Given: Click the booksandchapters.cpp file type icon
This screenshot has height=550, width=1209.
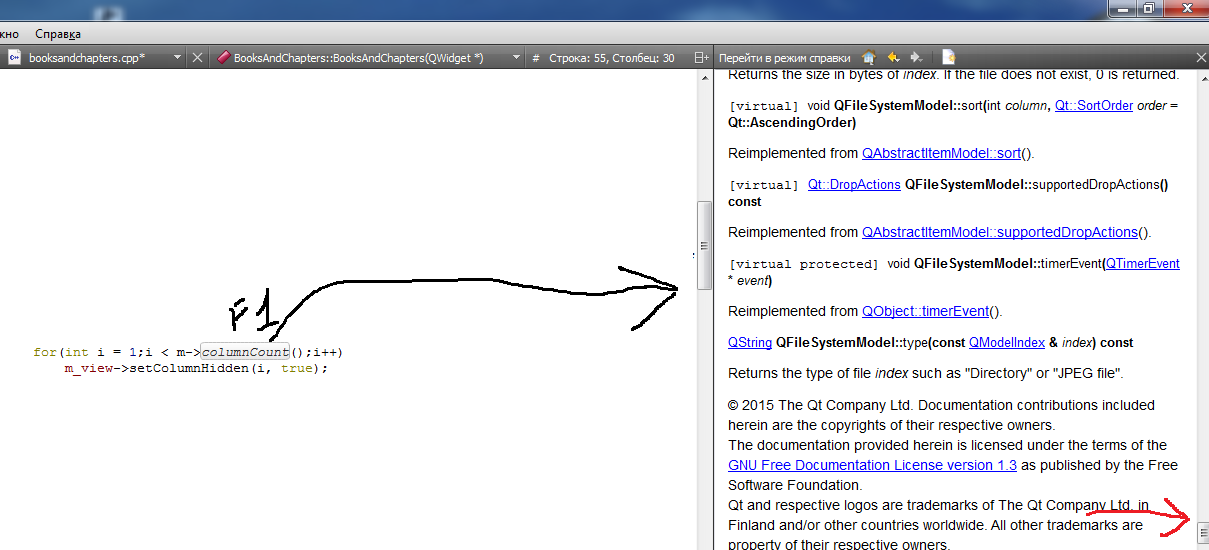Looking at the screenshot, I should click(x=14, y=58).
